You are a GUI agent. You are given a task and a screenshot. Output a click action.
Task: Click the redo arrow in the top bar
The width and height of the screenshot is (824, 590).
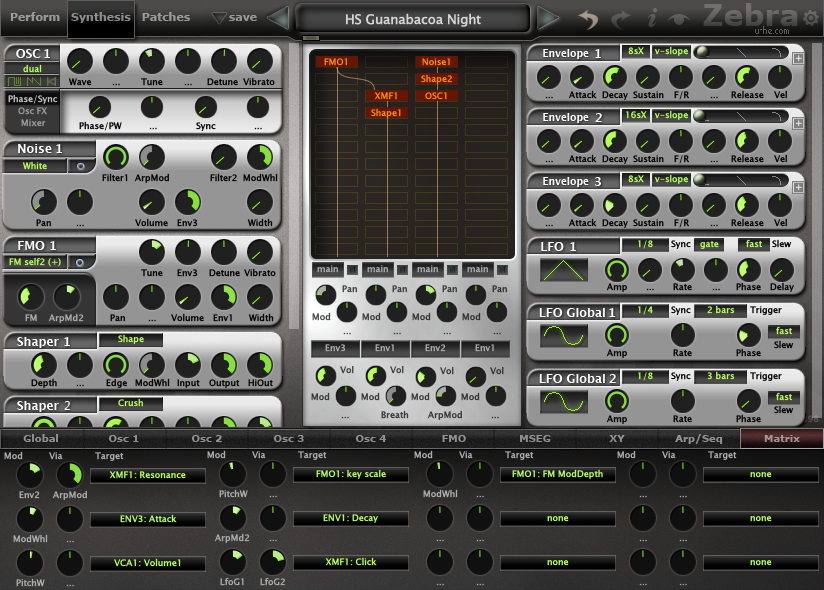(x=621, y=19)
